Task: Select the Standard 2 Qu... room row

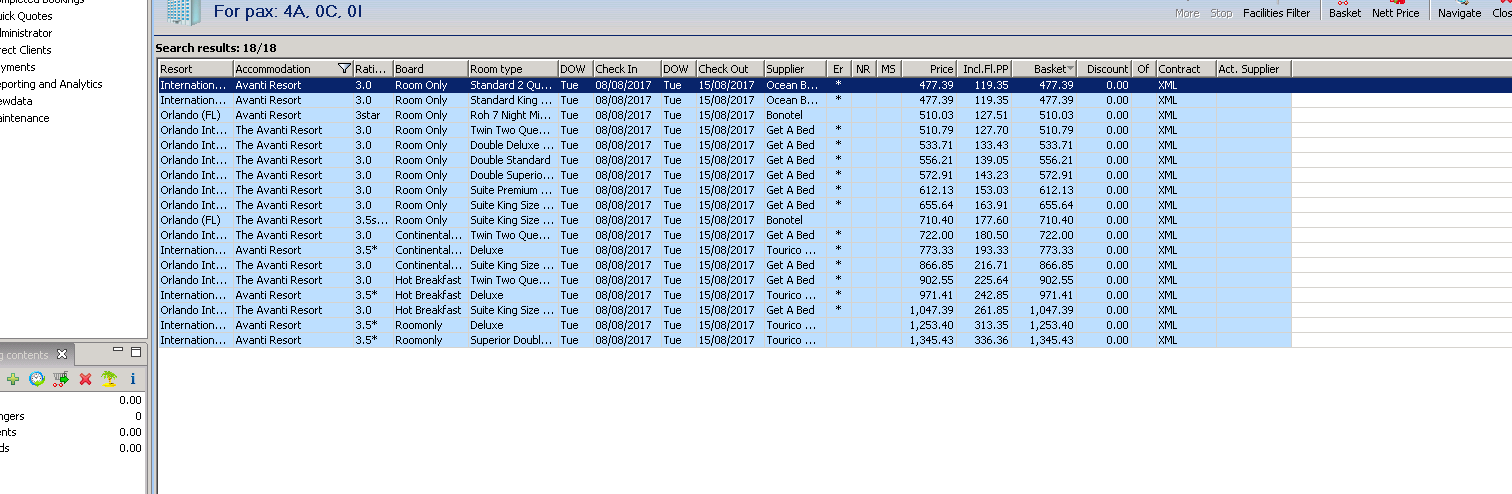Action: point(725,85)
